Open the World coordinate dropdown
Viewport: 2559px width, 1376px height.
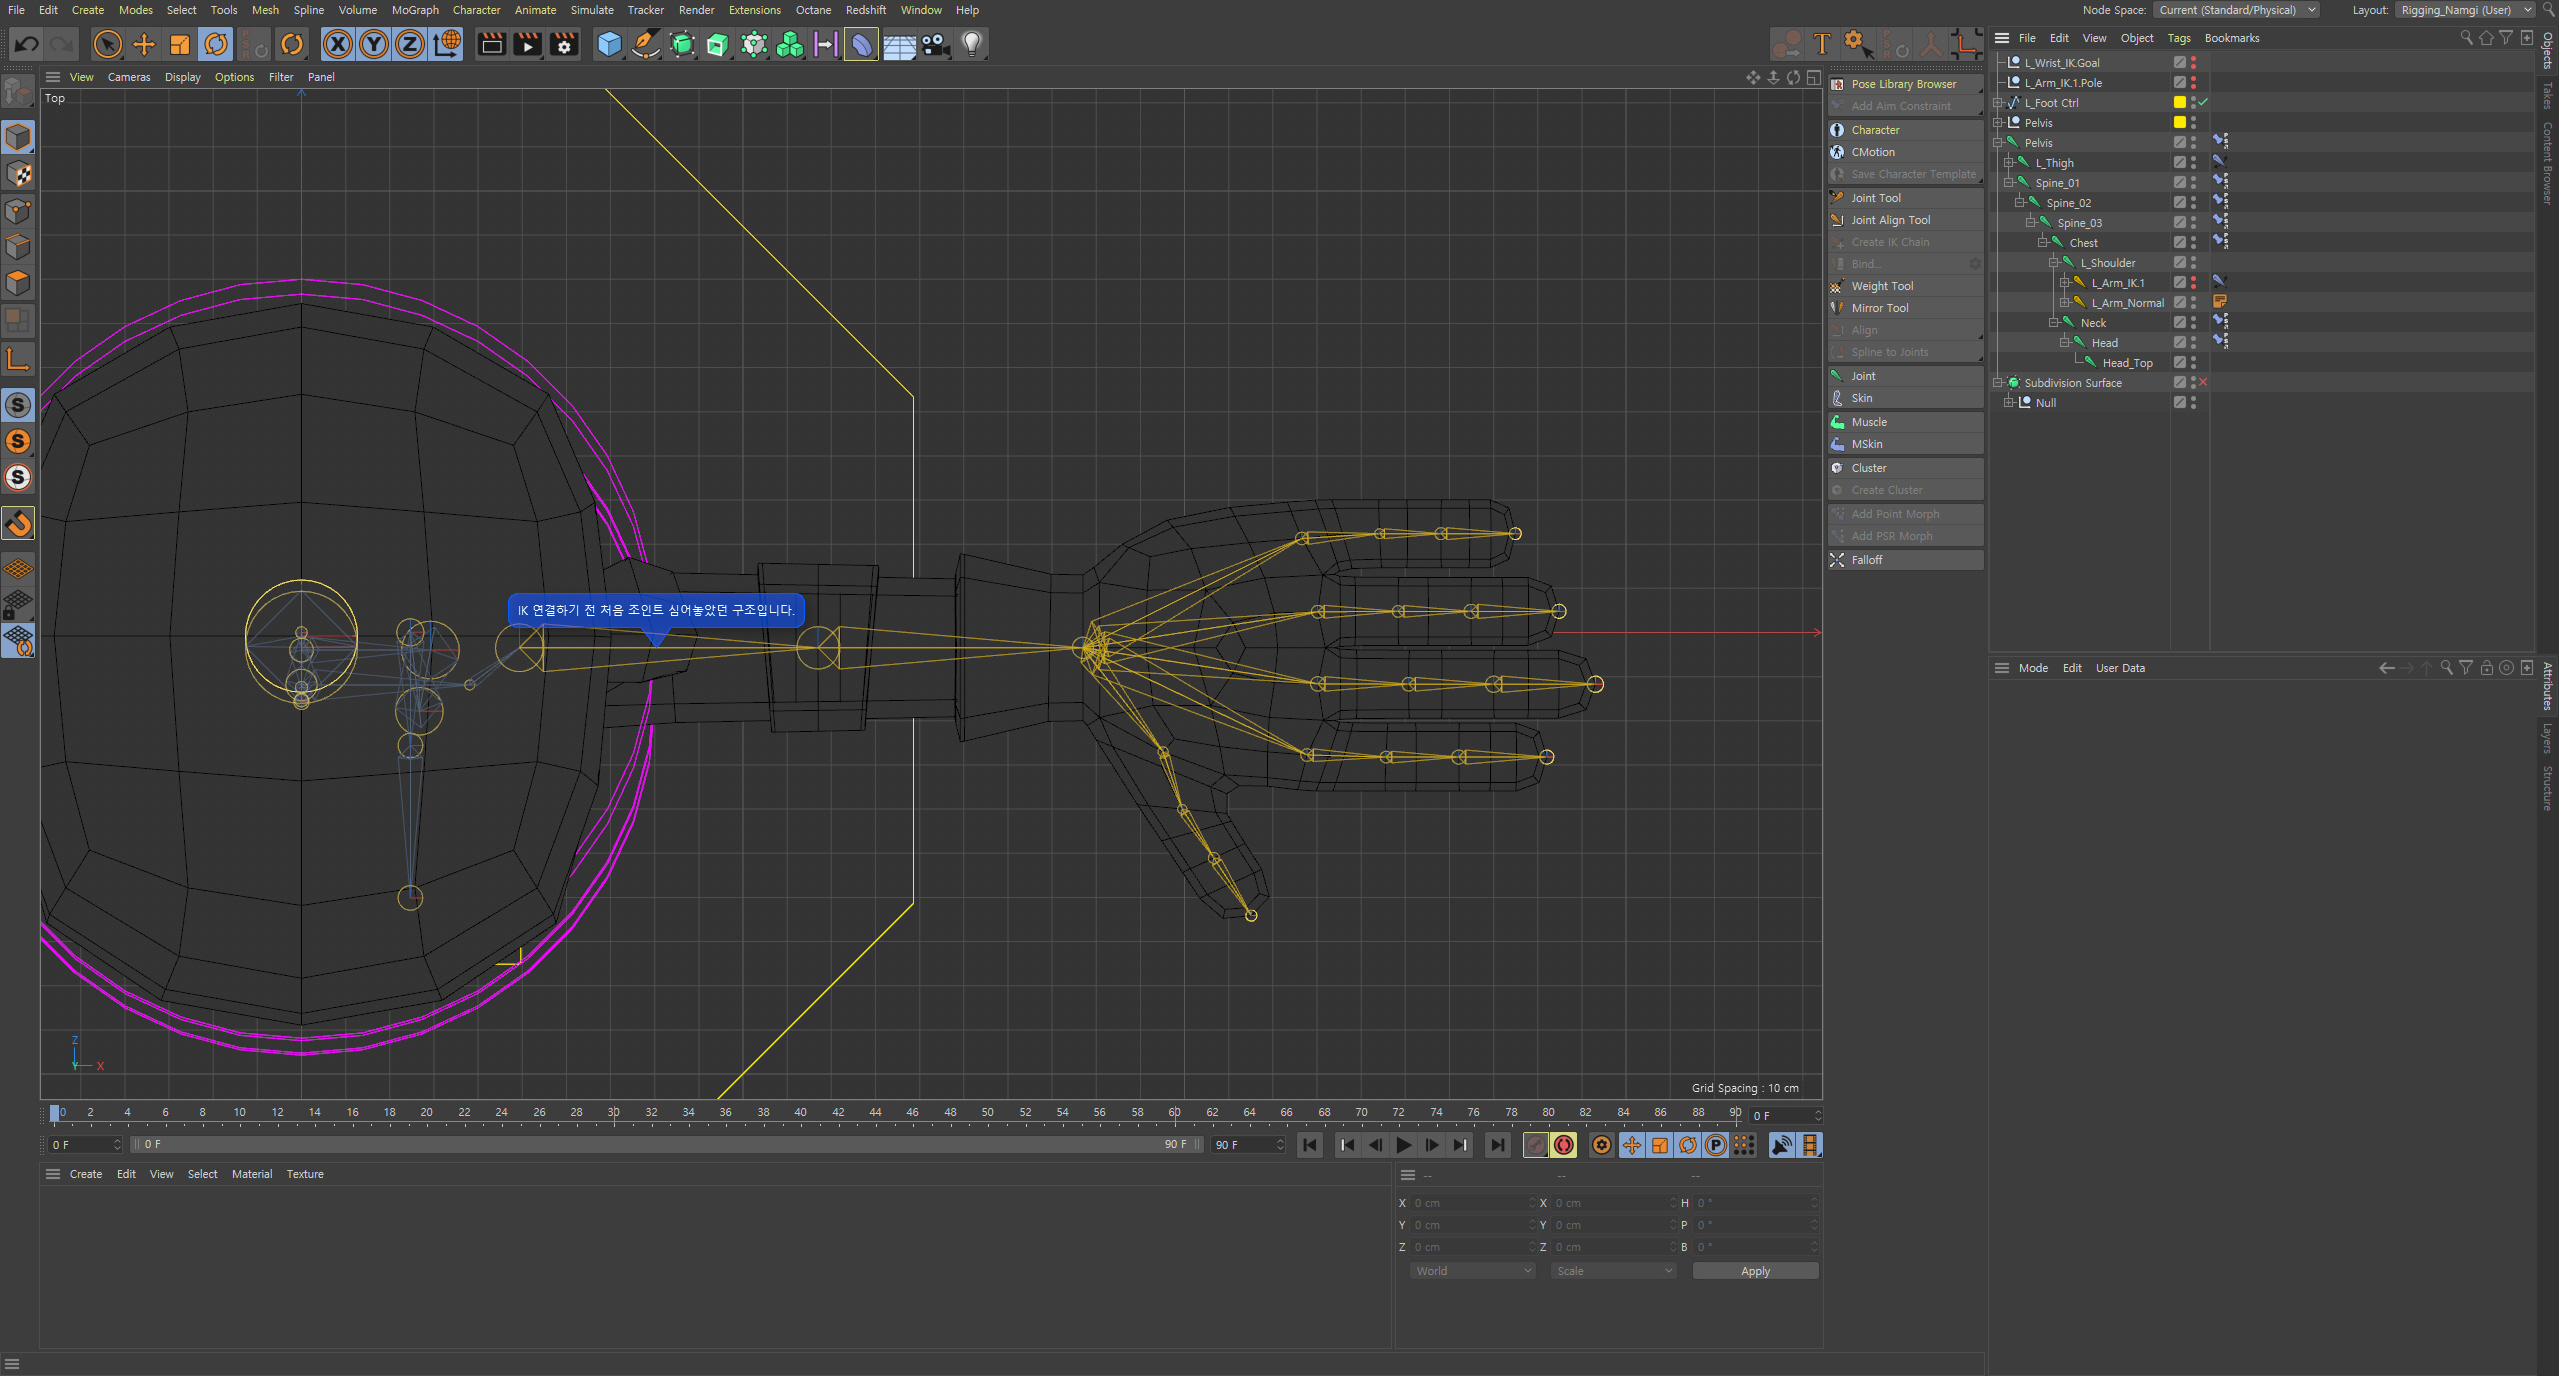click(x=1473, y=1271)
